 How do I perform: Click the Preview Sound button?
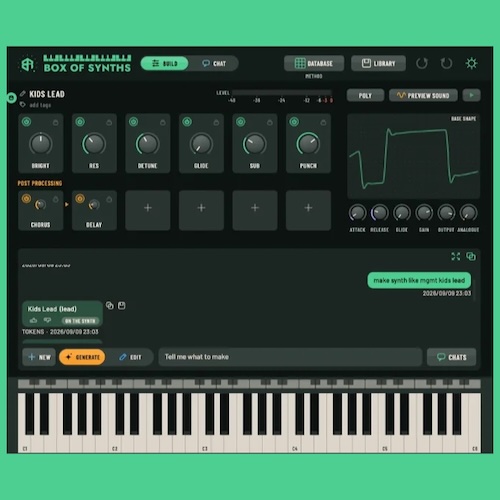click(x=423, y=96)
